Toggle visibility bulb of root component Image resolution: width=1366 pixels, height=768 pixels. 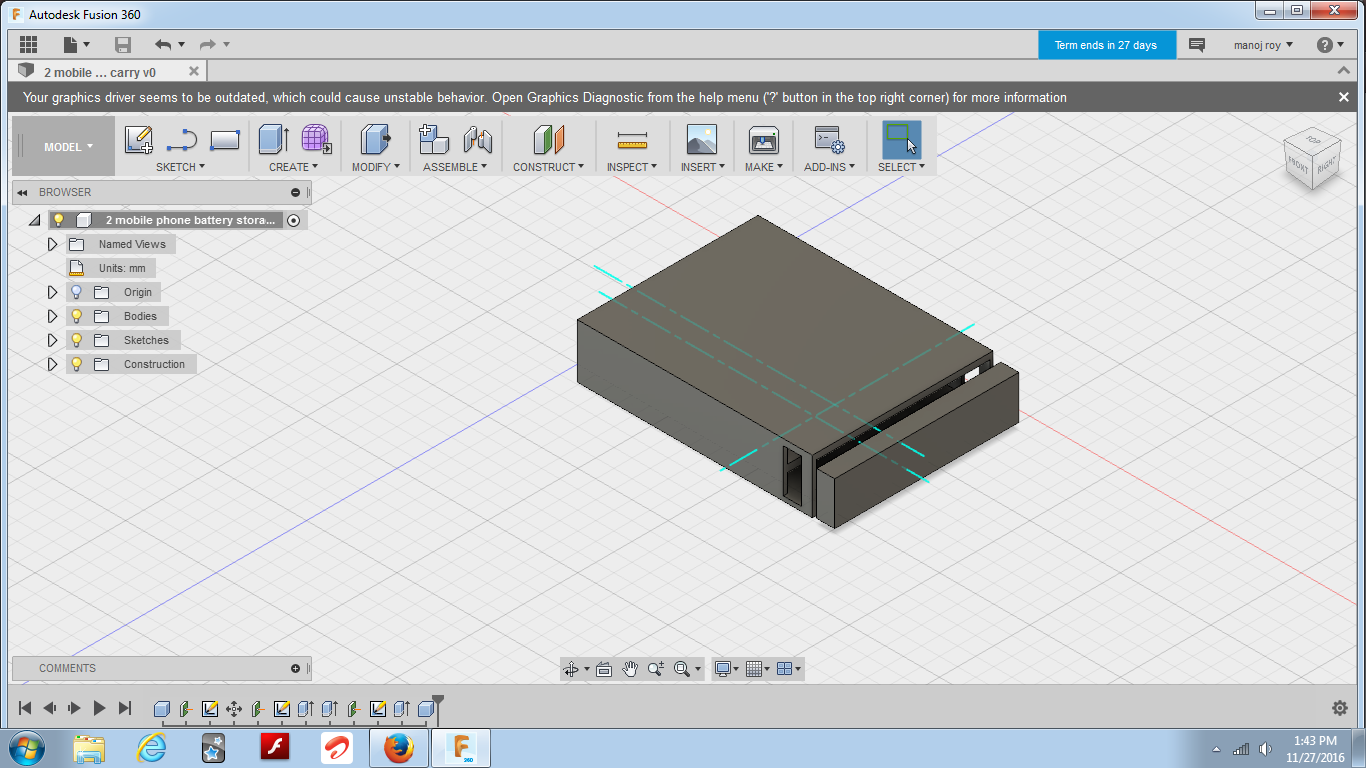[58, 220]
